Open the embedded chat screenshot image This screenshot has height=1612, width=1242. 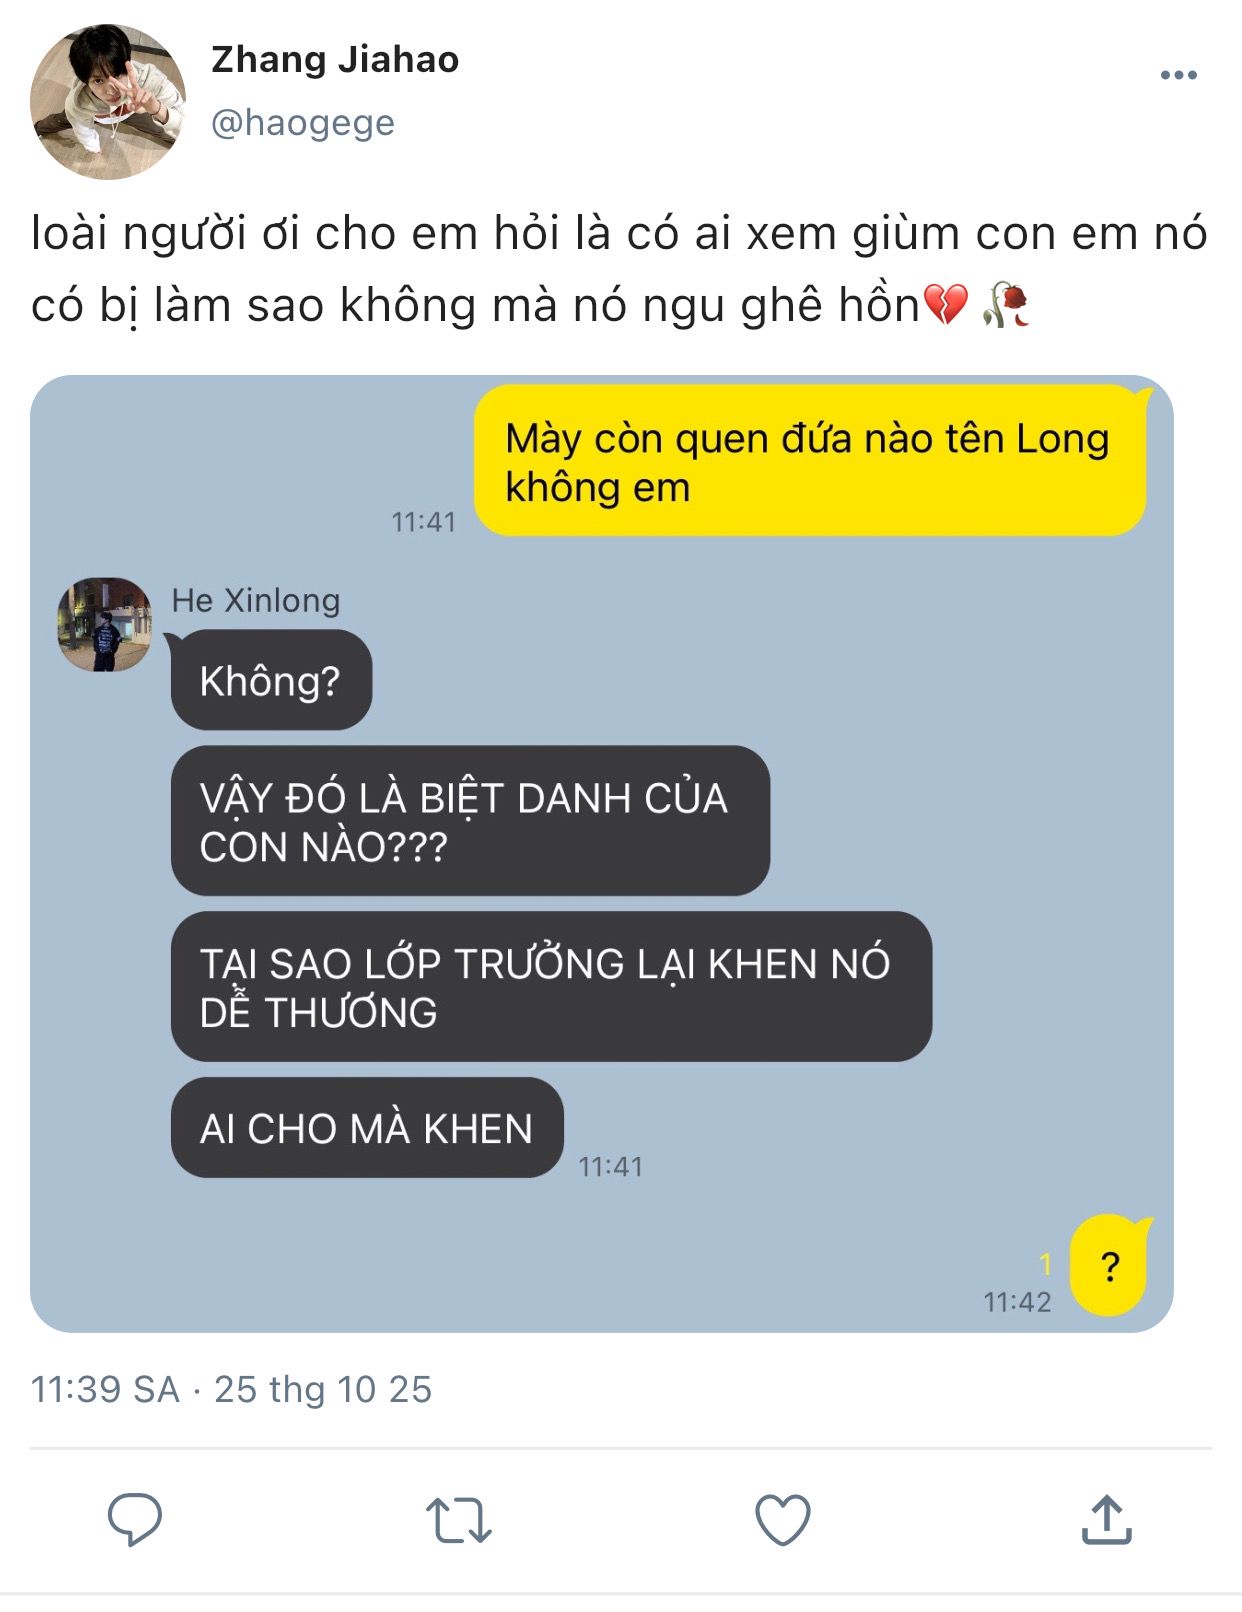pyautogui.click(x=602, y=854)
